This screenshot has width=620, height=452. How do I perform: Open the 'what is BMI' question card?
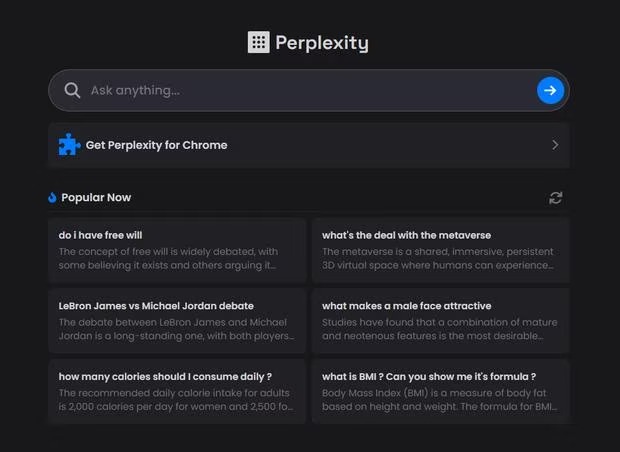coord(440,391)
